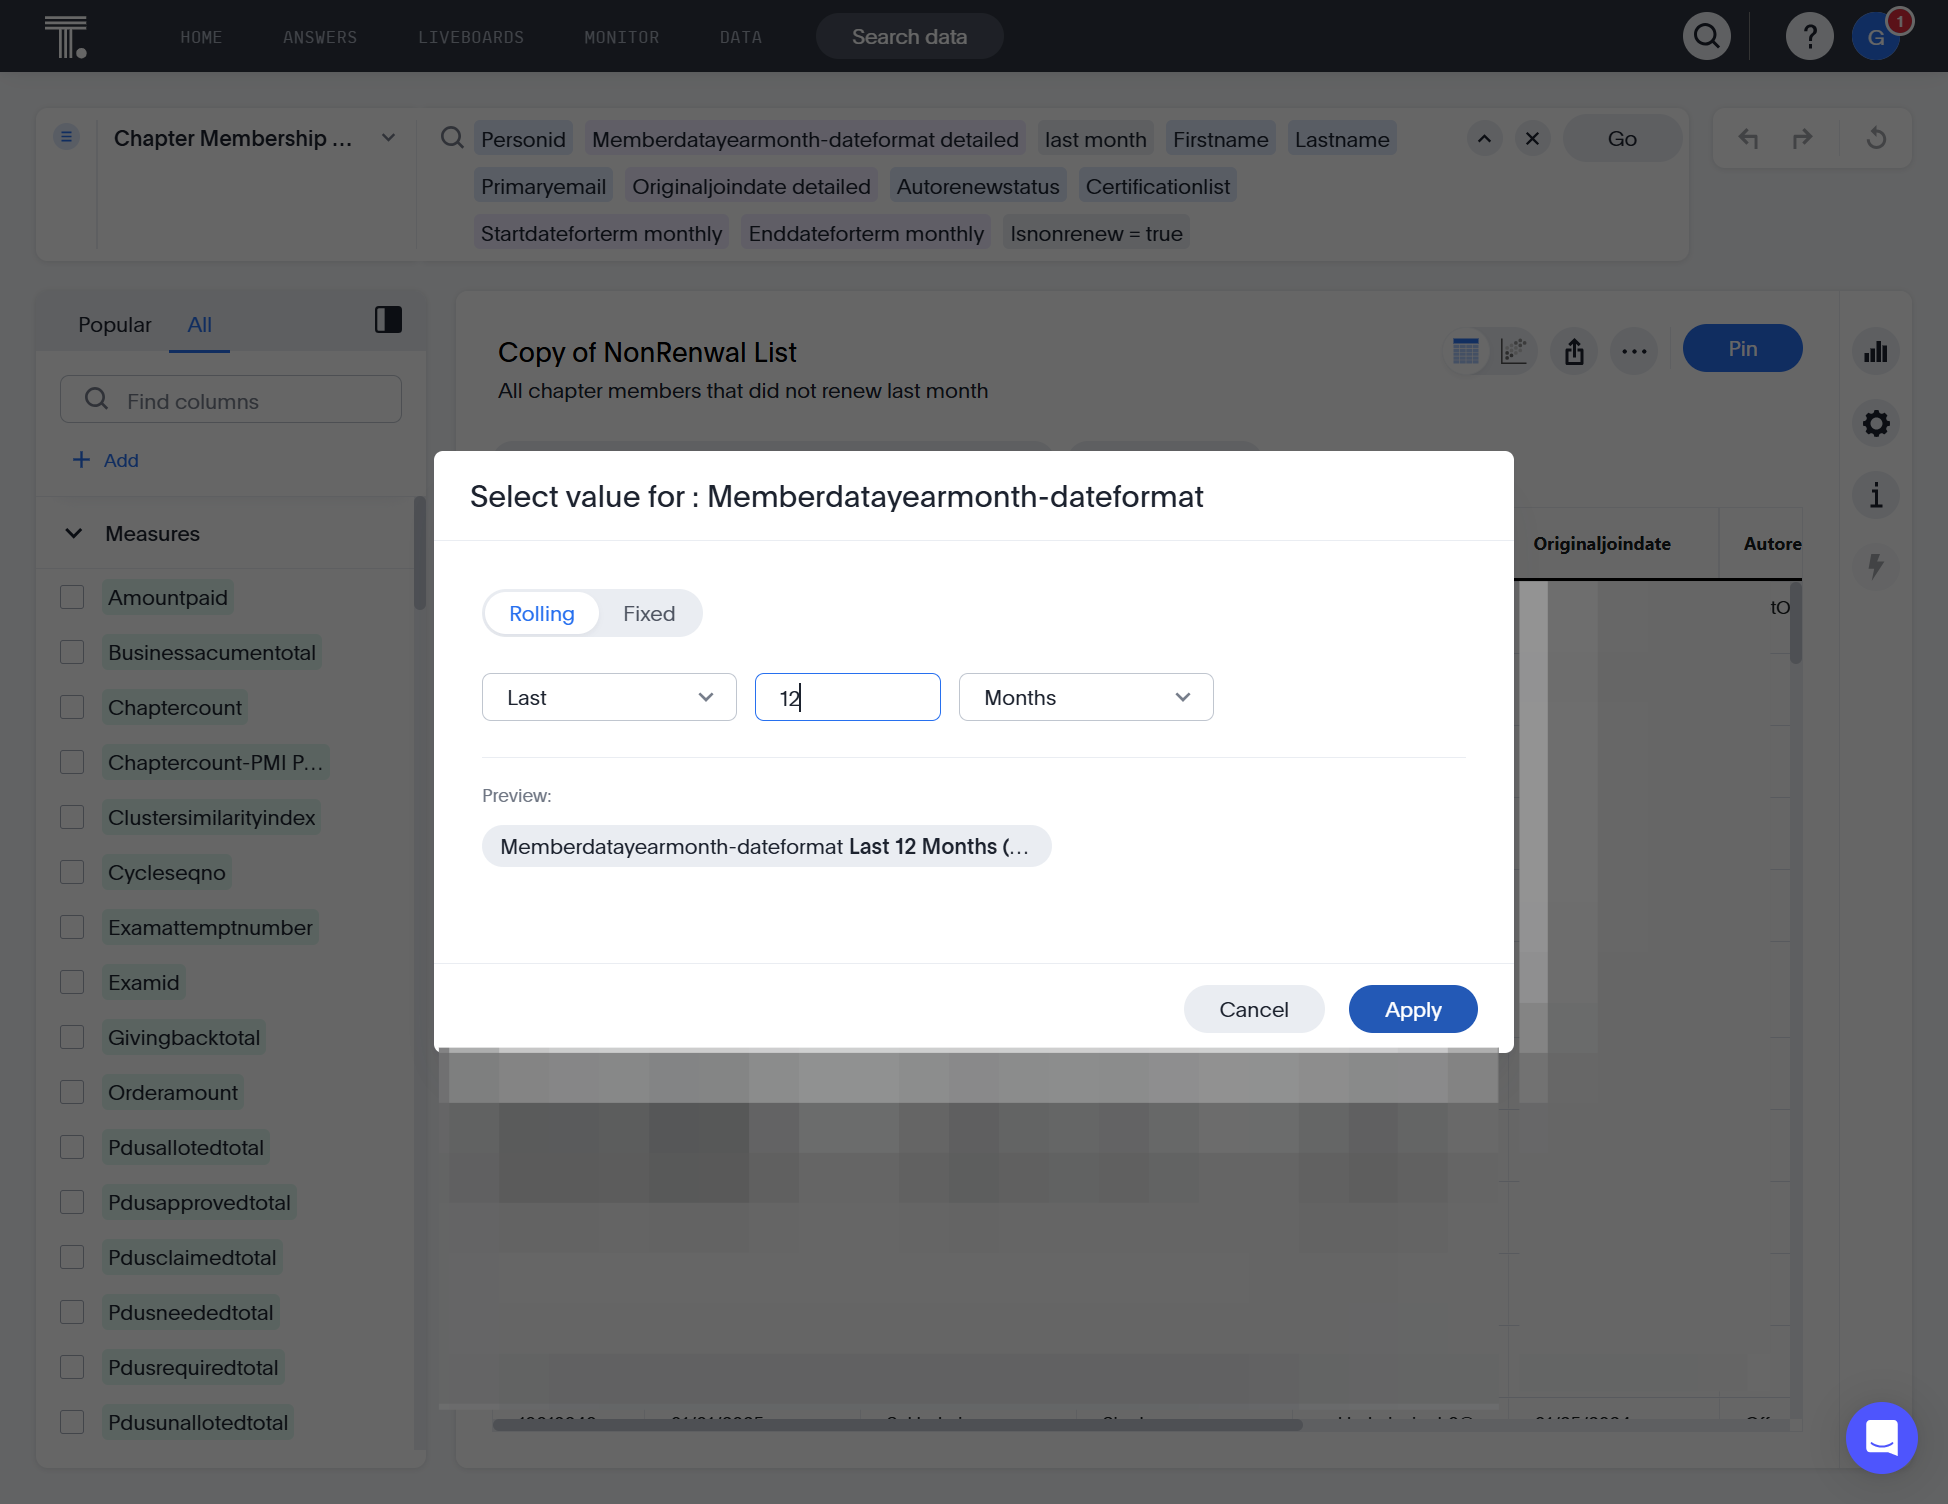Collapse the search bar with up chevron

(1484, 138)
